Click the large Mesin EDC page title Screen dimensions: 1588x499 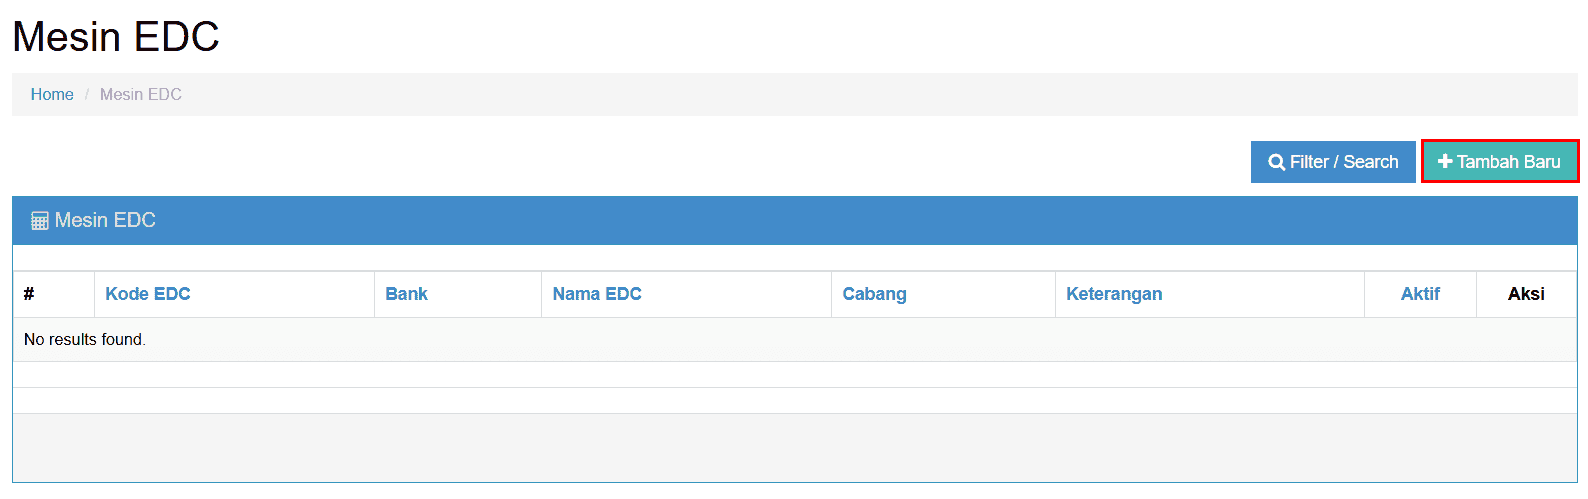[x=116, y=37]
